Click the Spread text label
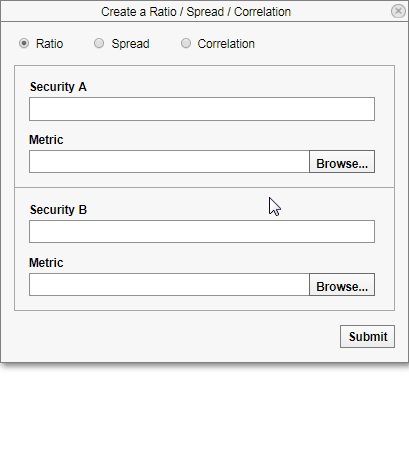The image size is (409, 469). (x=130, y=44)
